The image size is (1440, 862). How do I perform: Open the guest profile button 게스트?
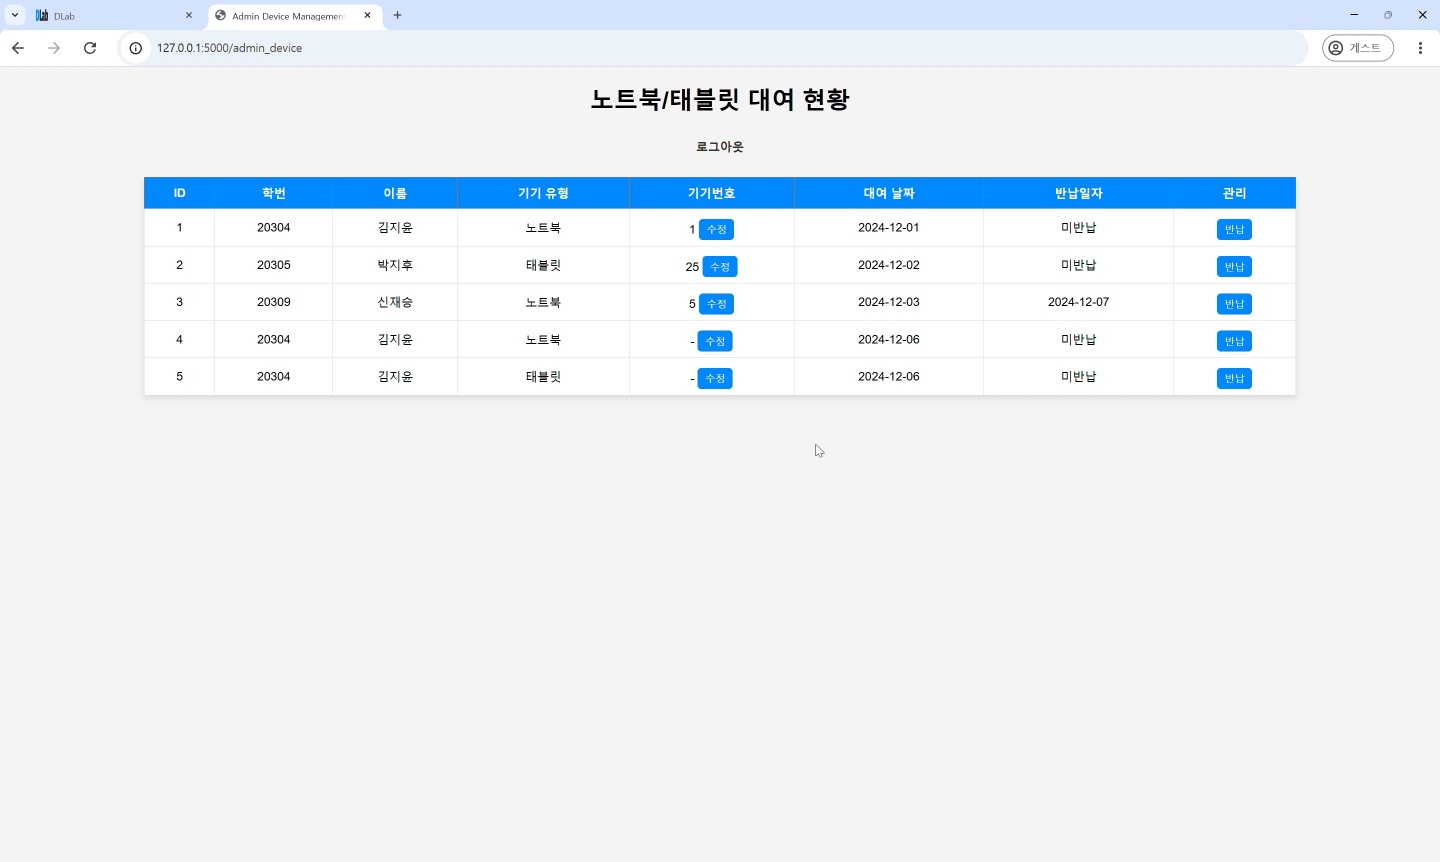point(1358,48)
